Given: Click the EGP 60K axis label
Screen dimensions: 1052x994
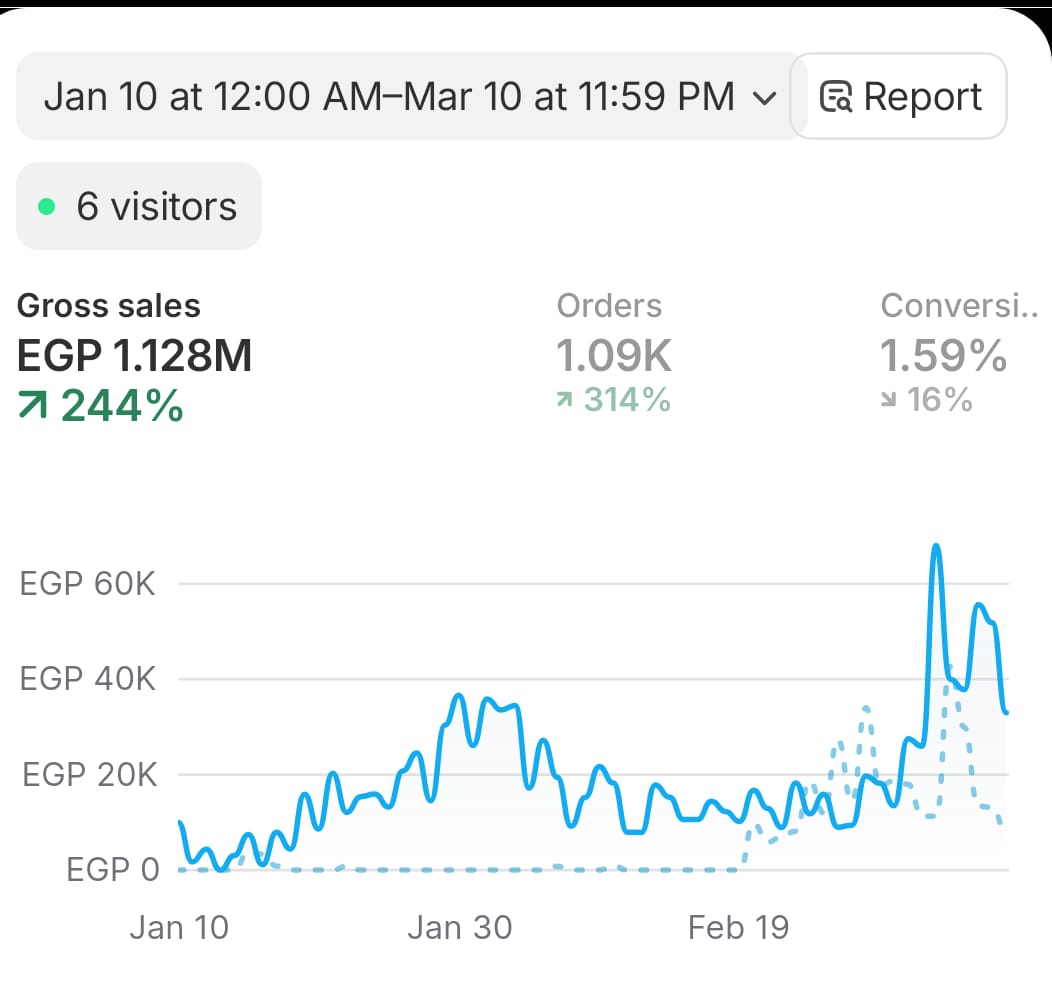Looking at the screenshot, I should pyautogui.click(x=88, y=583).
